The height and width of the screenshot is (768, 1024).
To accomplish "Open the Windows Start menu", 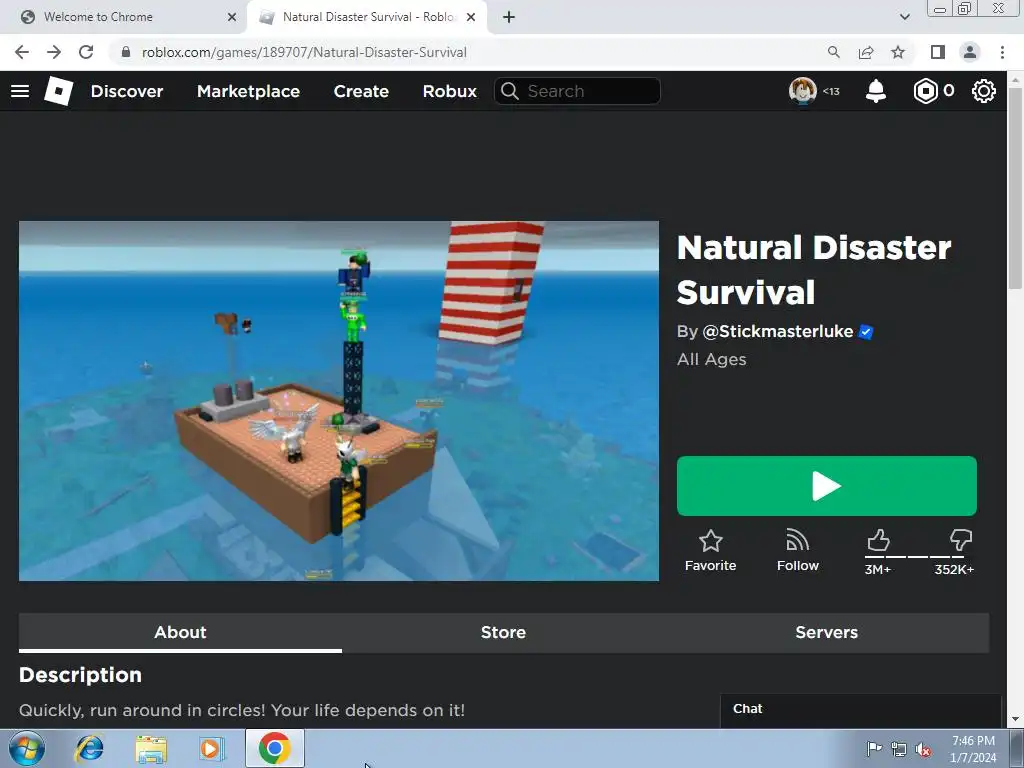I will 27,748.
